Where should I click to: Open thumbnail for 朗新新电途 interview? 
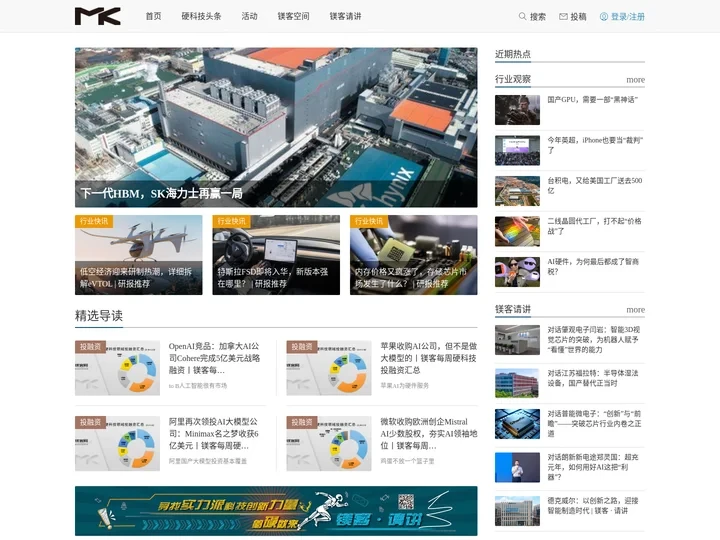[517, 467]
